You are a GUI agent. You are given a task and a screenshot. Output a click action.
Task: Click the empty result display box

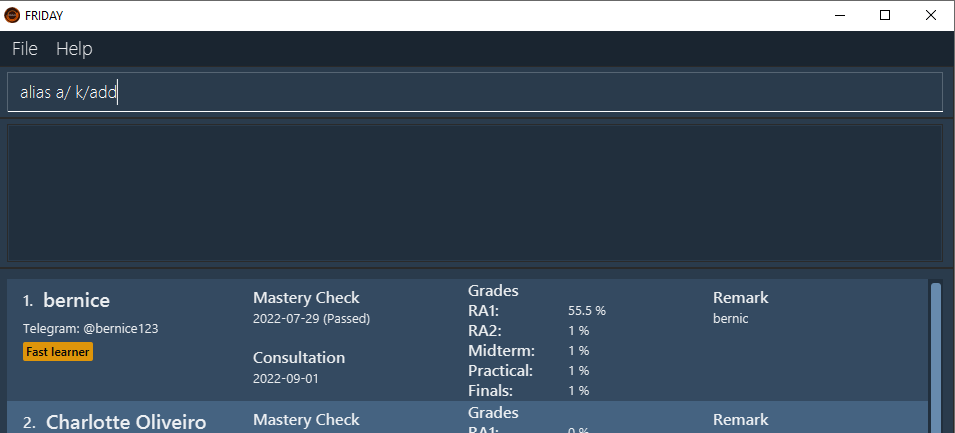point(474,192)
